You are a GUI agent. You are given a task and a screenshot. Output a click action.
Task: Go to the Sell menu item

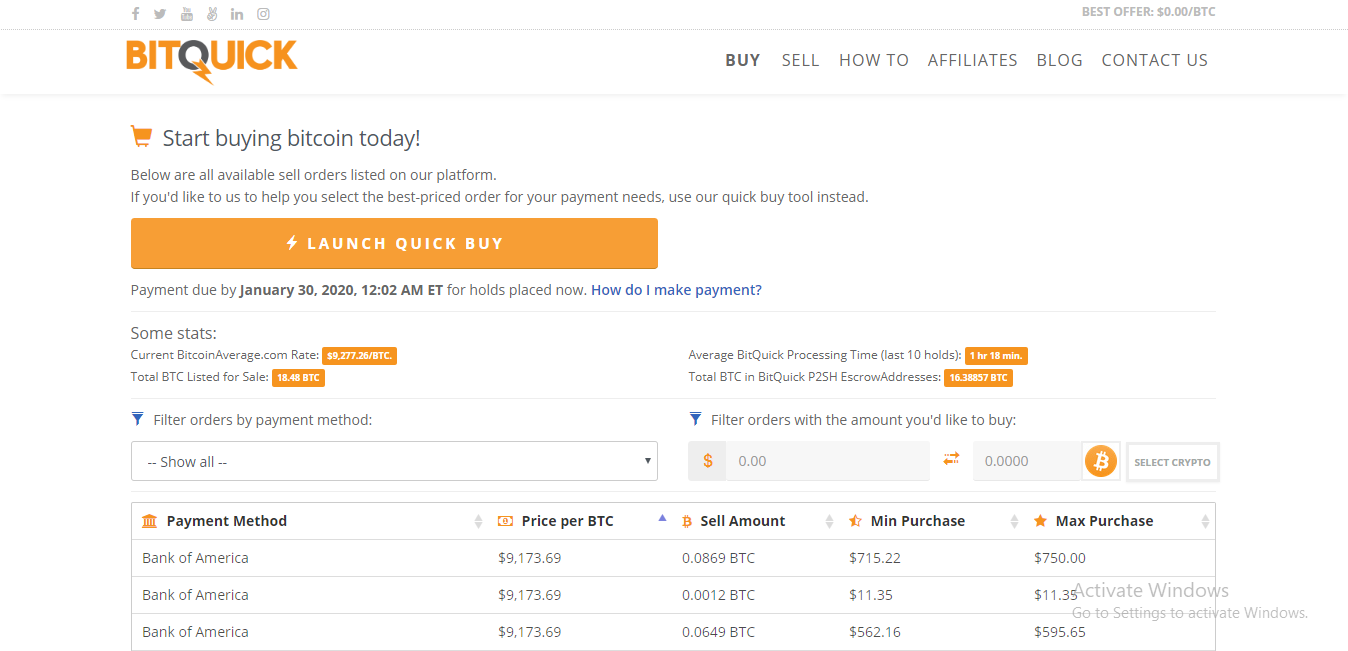pos(800,60)
